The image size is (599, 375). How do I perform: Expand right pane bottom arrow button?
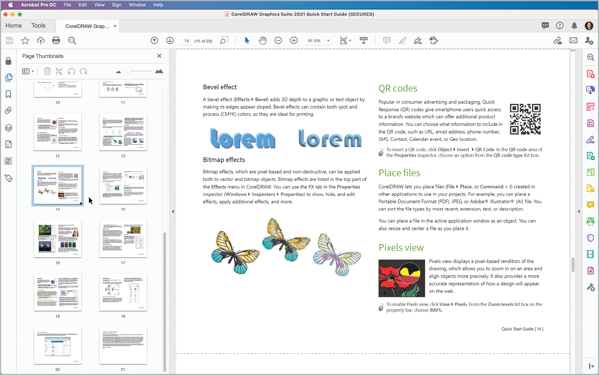coord(591,366)
